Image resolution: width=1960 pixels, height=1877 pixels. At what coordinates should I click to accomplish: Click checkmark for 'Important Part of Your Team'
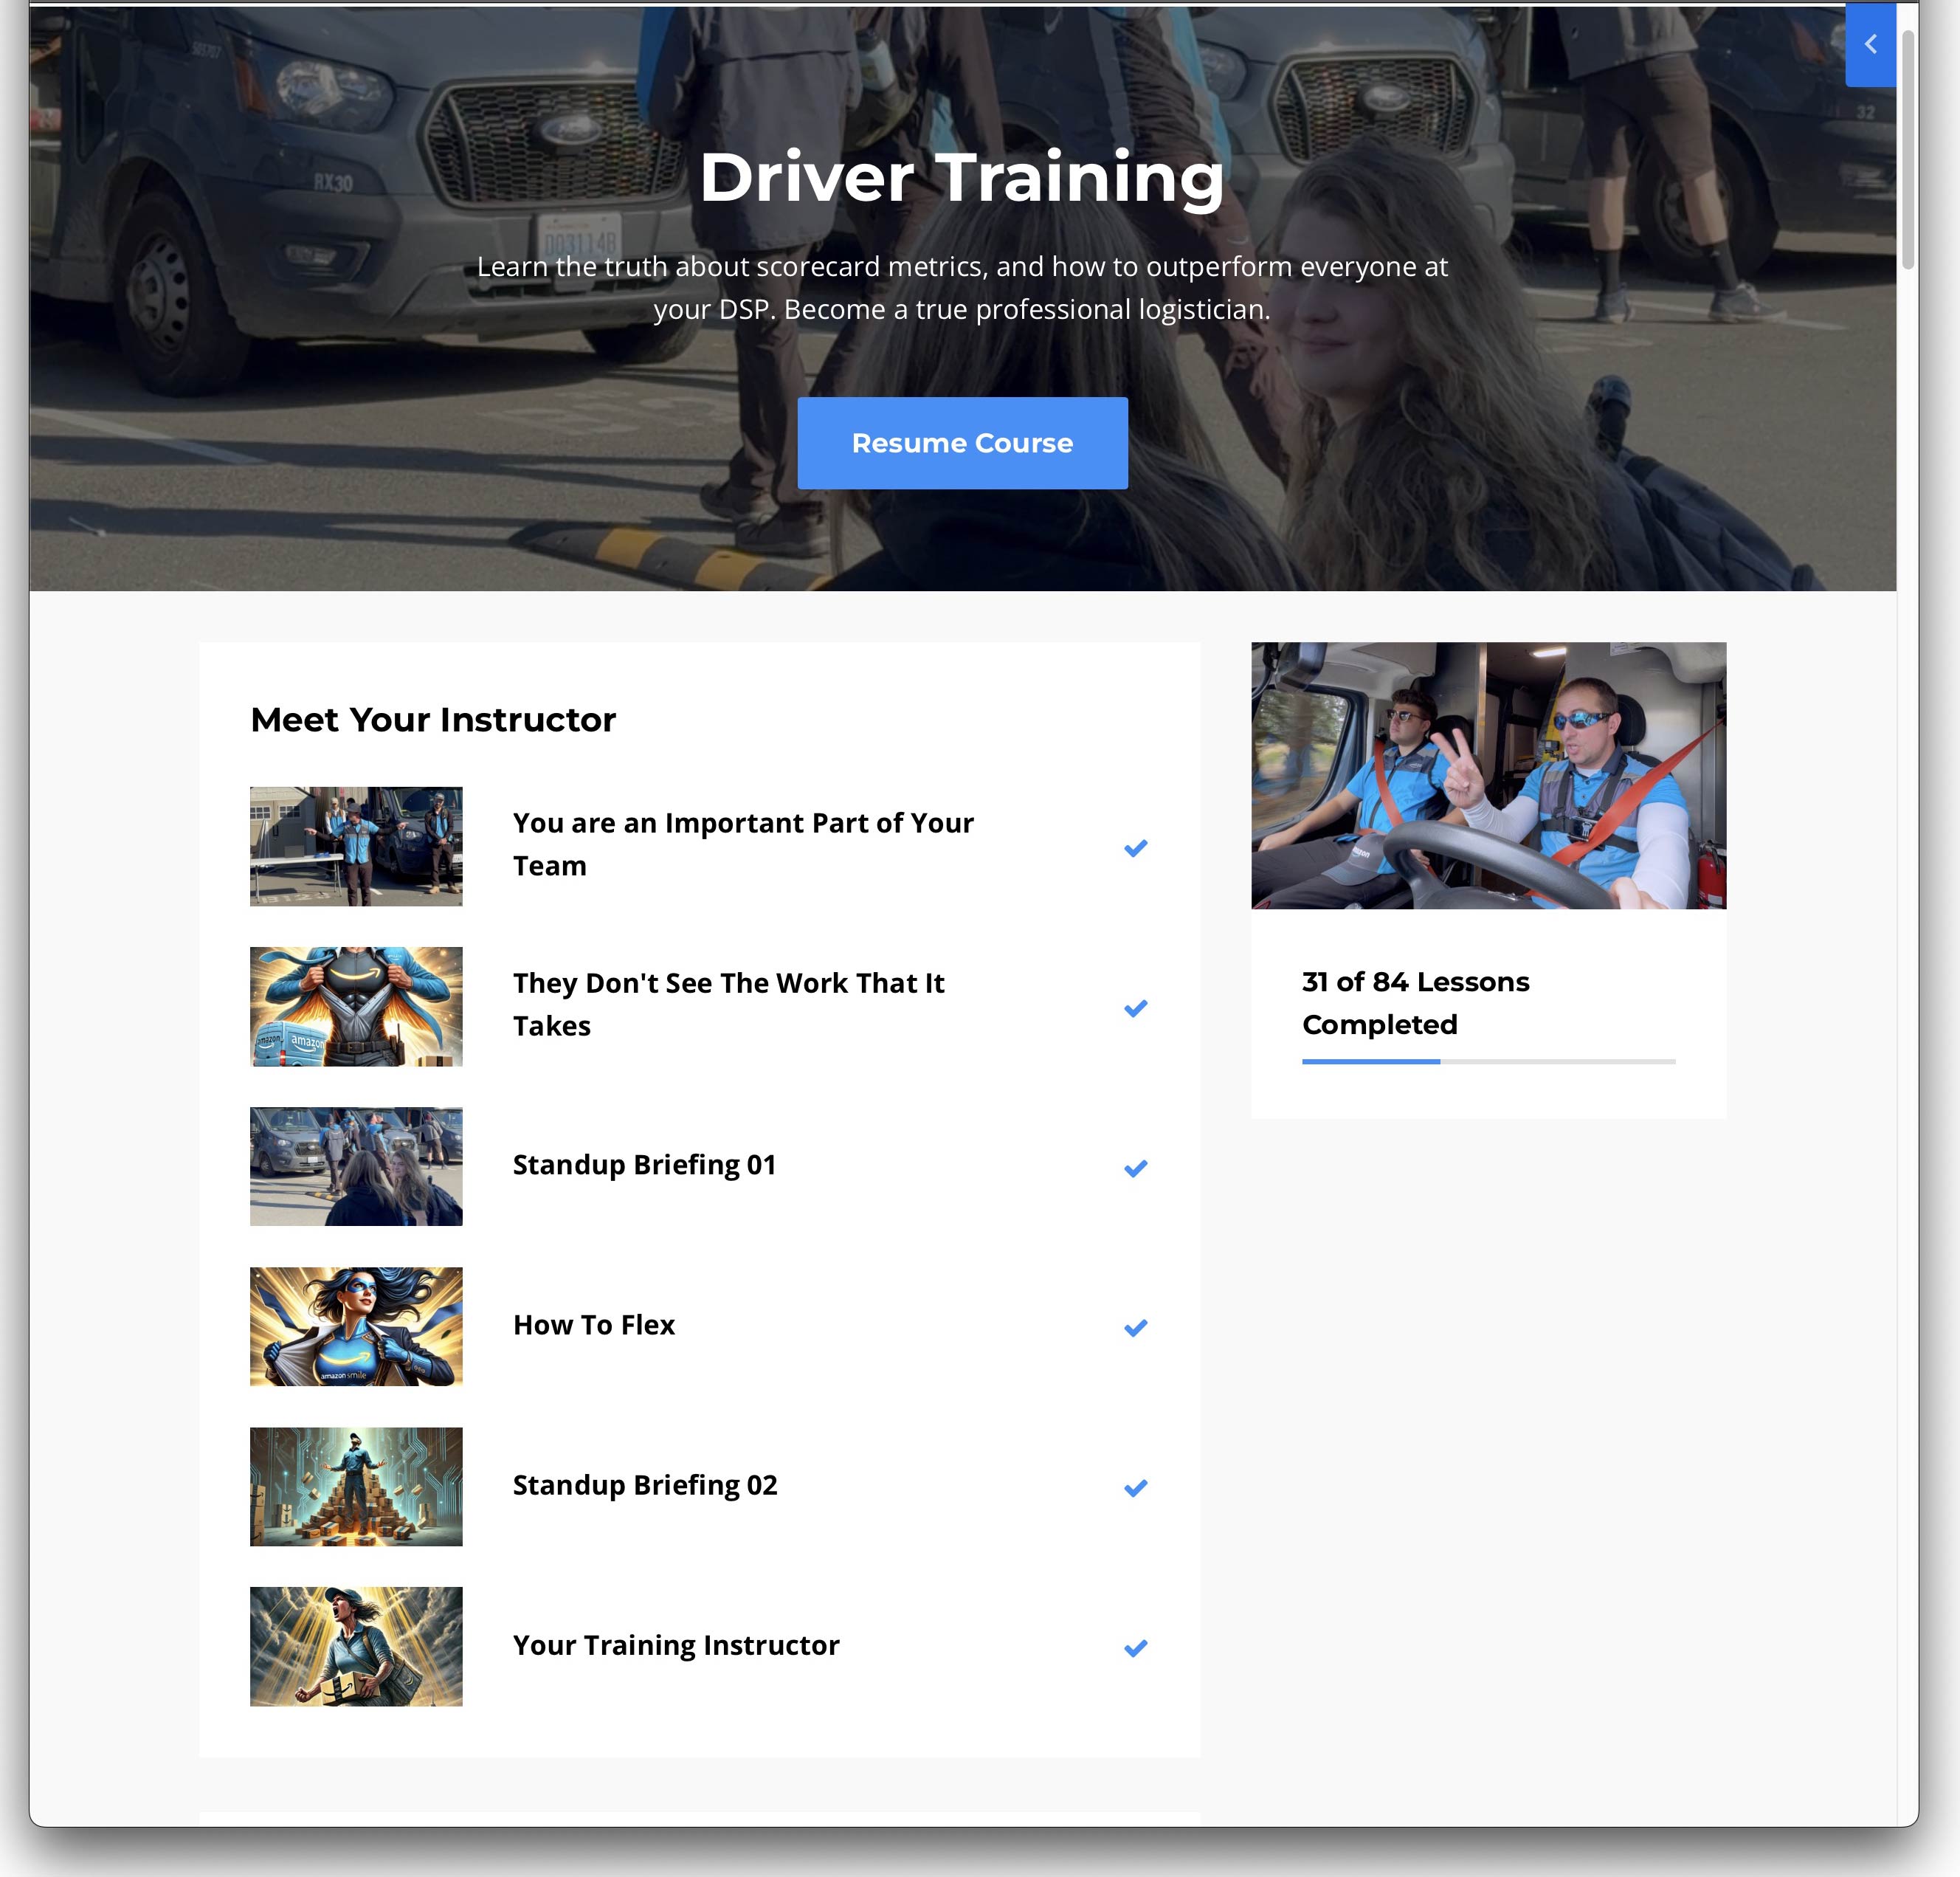click(1135, 848)
